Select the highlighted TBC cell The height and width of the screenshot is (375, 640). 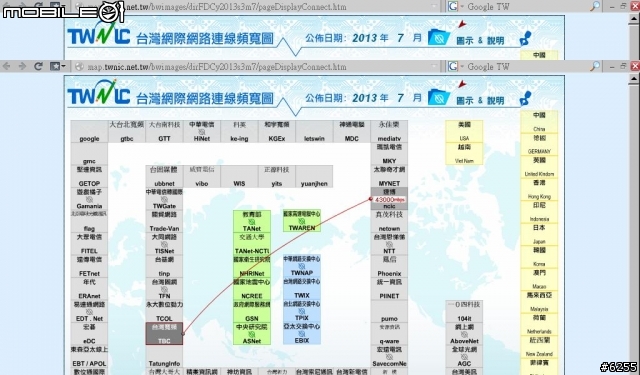[x=164, y=334]
